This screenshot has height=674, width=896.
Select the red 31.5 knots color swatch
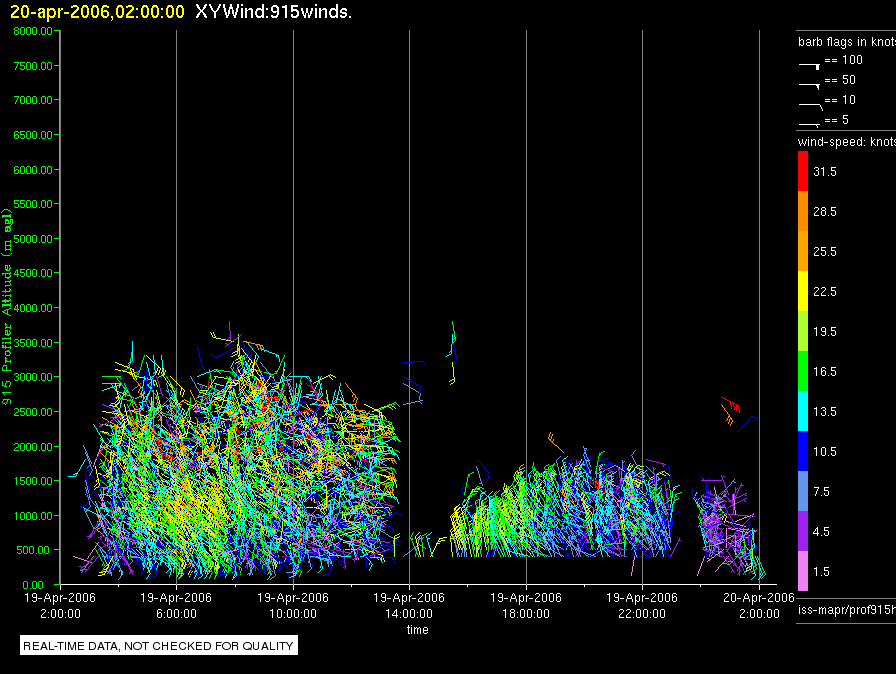803,171
